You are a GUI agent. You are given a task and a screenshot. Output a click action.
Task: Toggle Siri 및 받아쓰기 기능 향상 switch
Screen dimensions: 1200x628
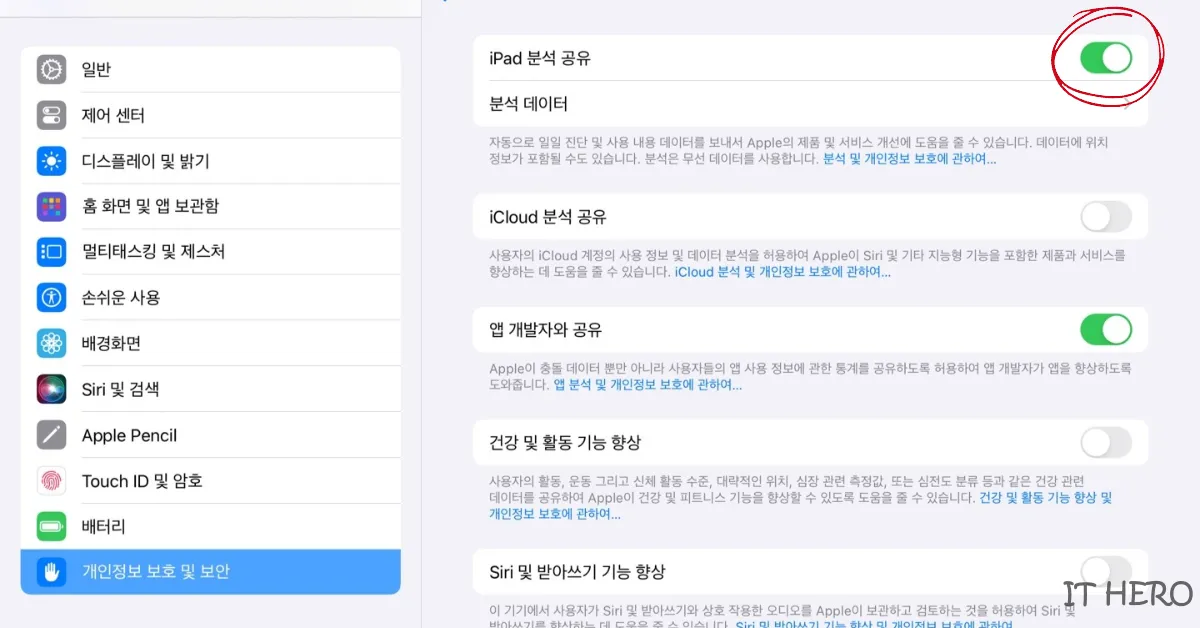(x=1106, y=572)
